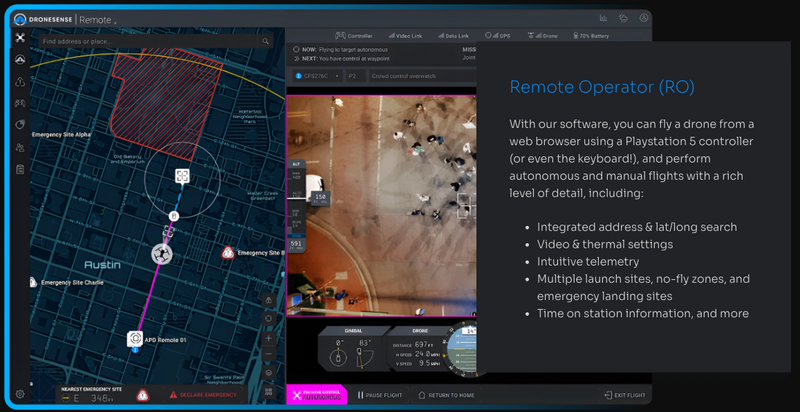This screenshot has width=800, height=412.
Task: Click the Video Link signal indicator
Action: tap(406, 36)
